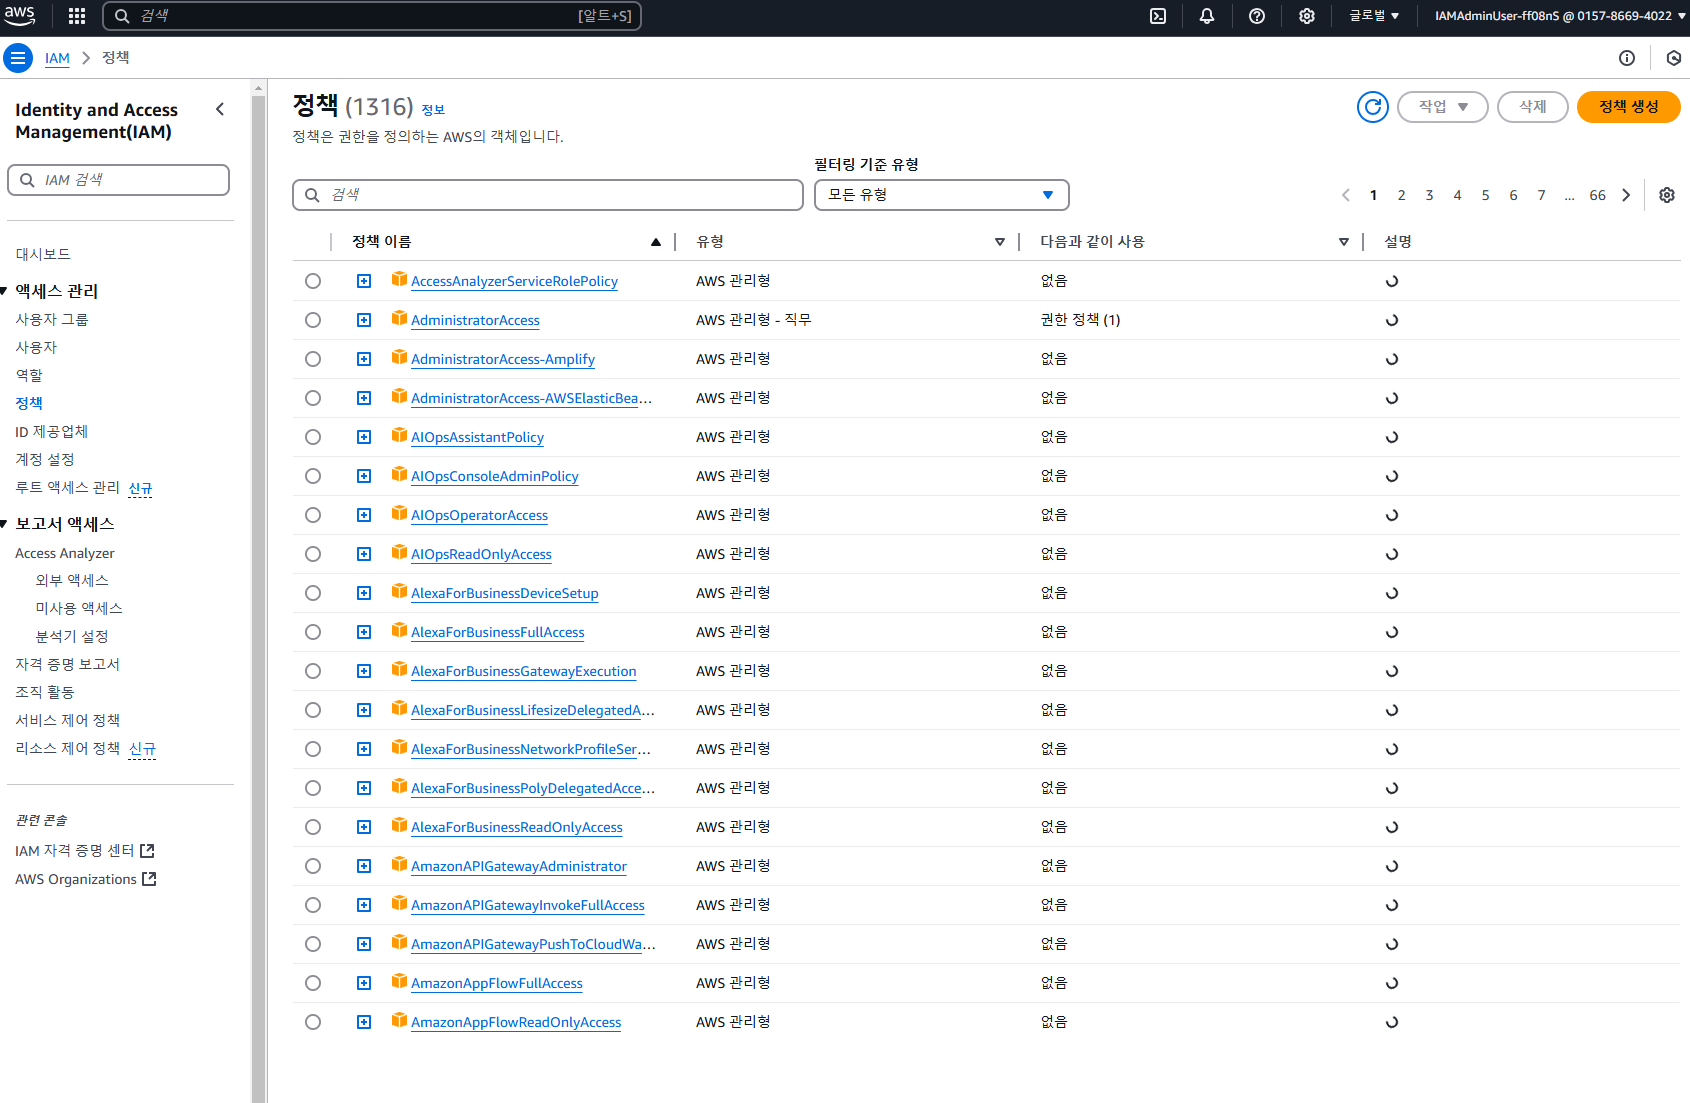Click the policy cube icon for AIOpsAssistantPolicy
Viewport: 1690px width, 1103px height.
399,435
